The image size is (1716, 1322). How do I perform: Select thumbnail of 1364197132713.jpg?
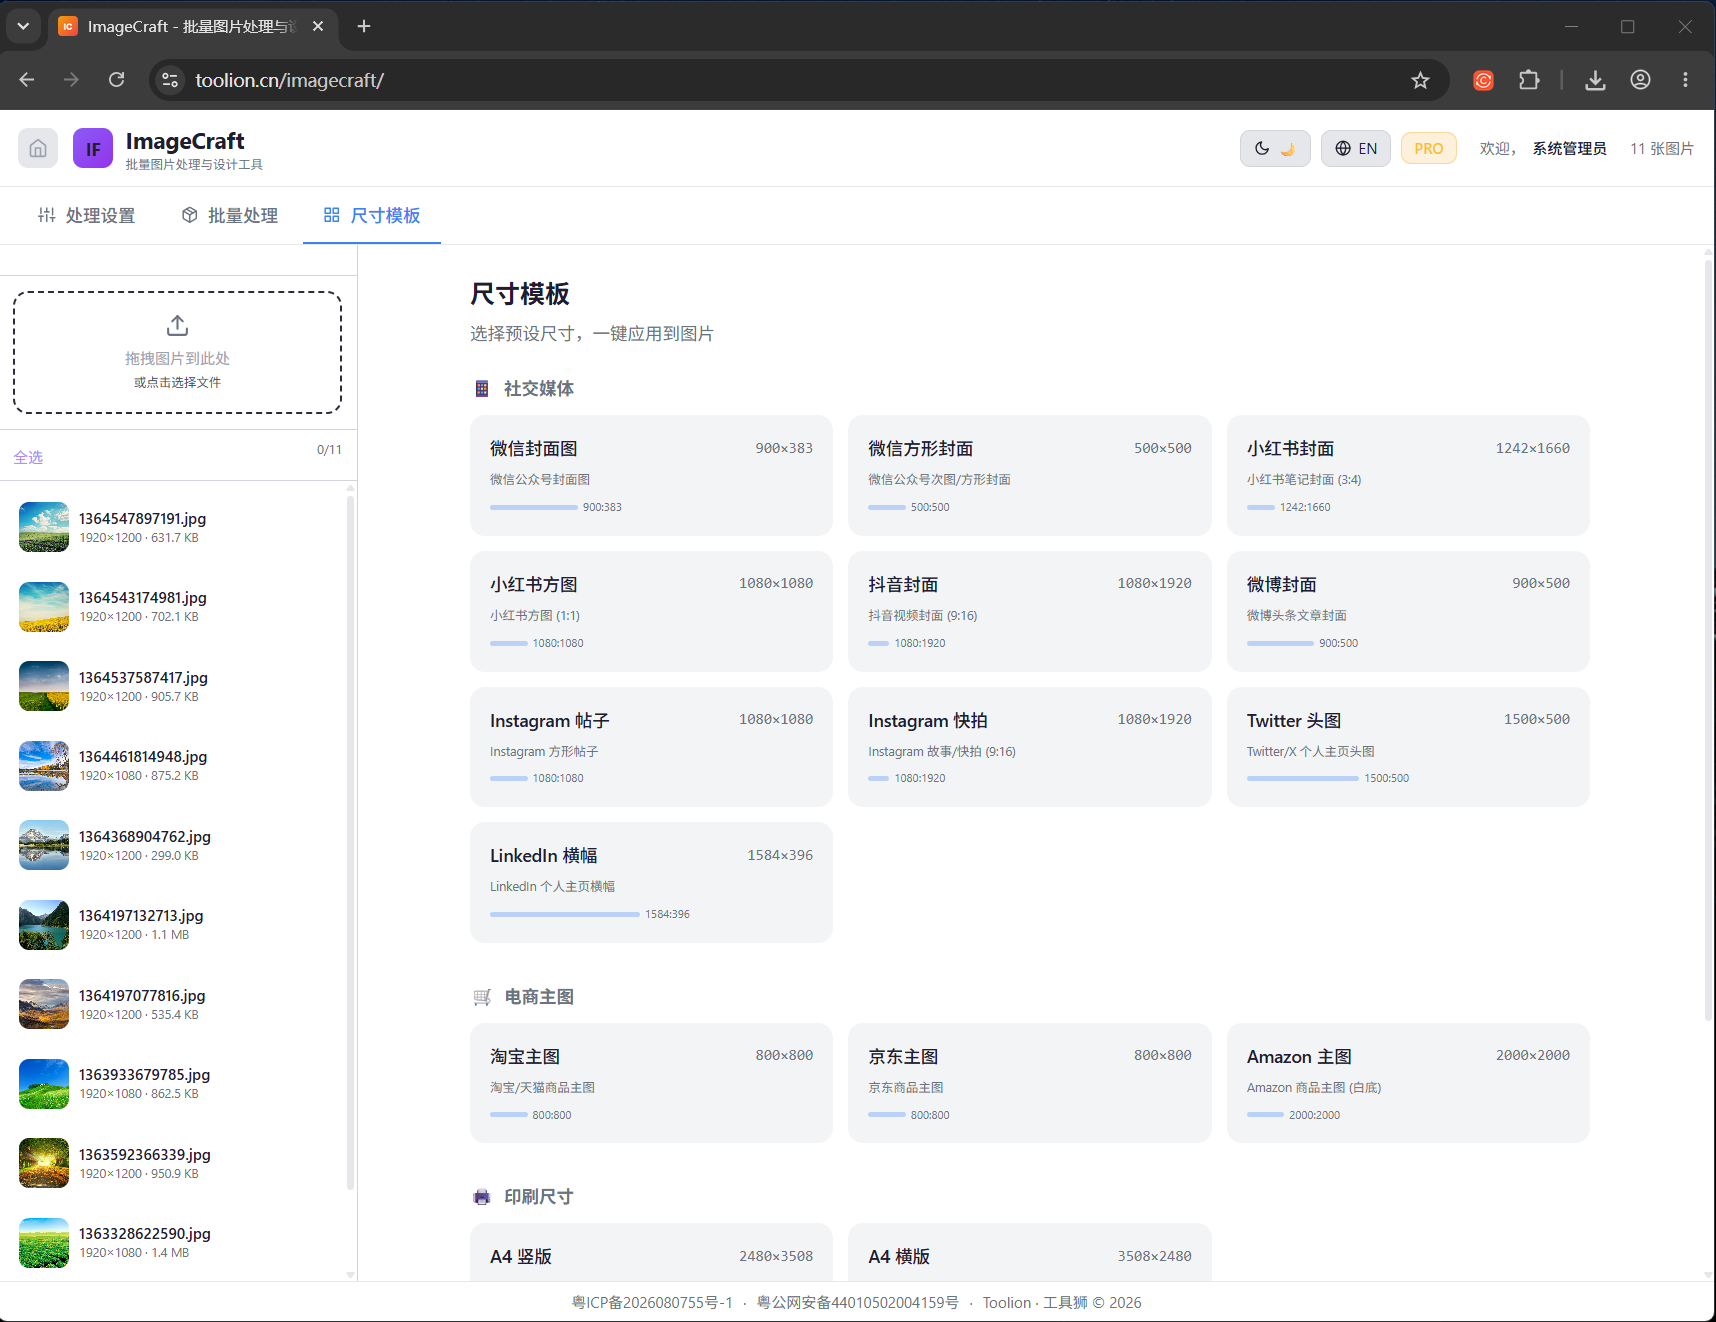(44, 925)
